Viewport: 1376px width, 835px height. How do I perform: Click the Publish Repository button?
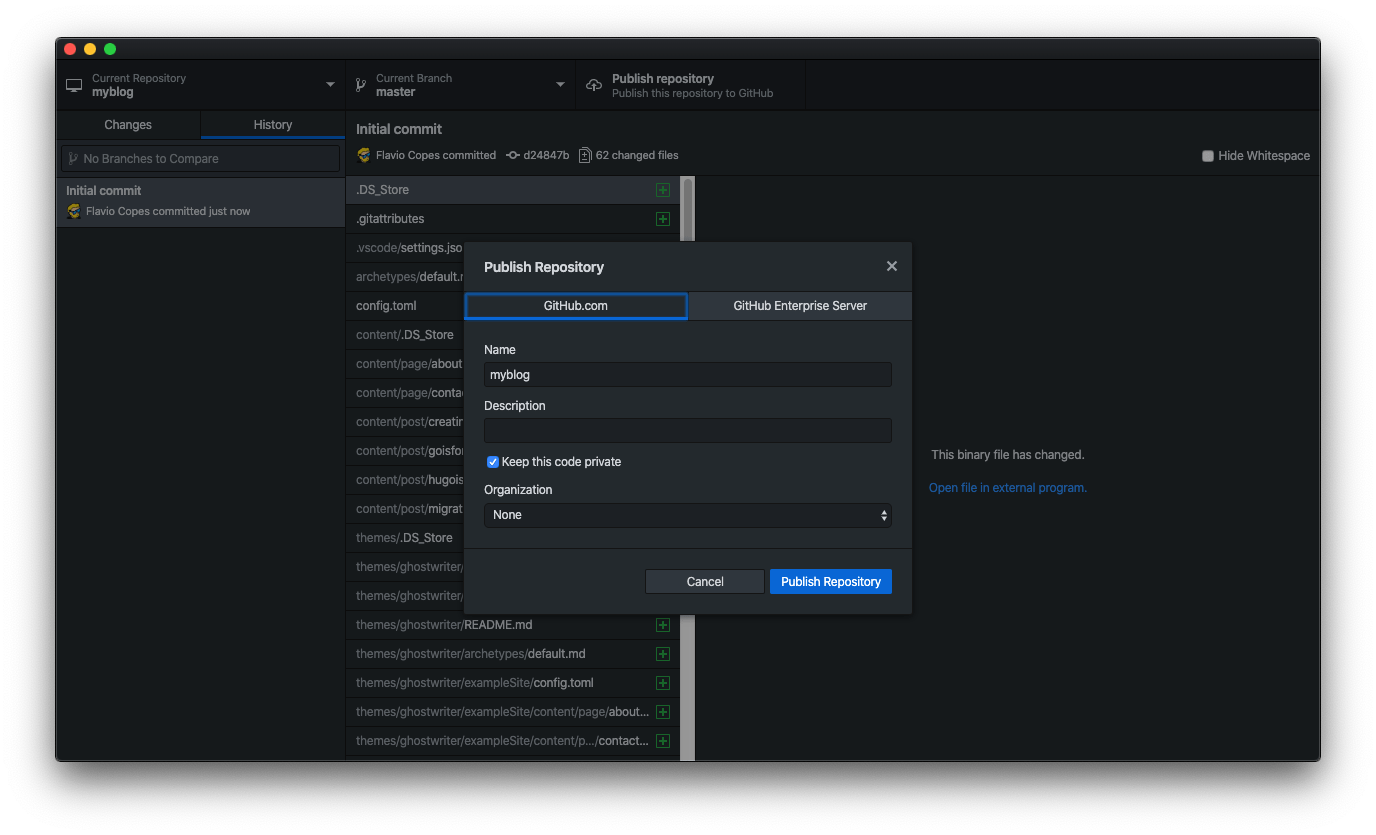tap(830, 581)
